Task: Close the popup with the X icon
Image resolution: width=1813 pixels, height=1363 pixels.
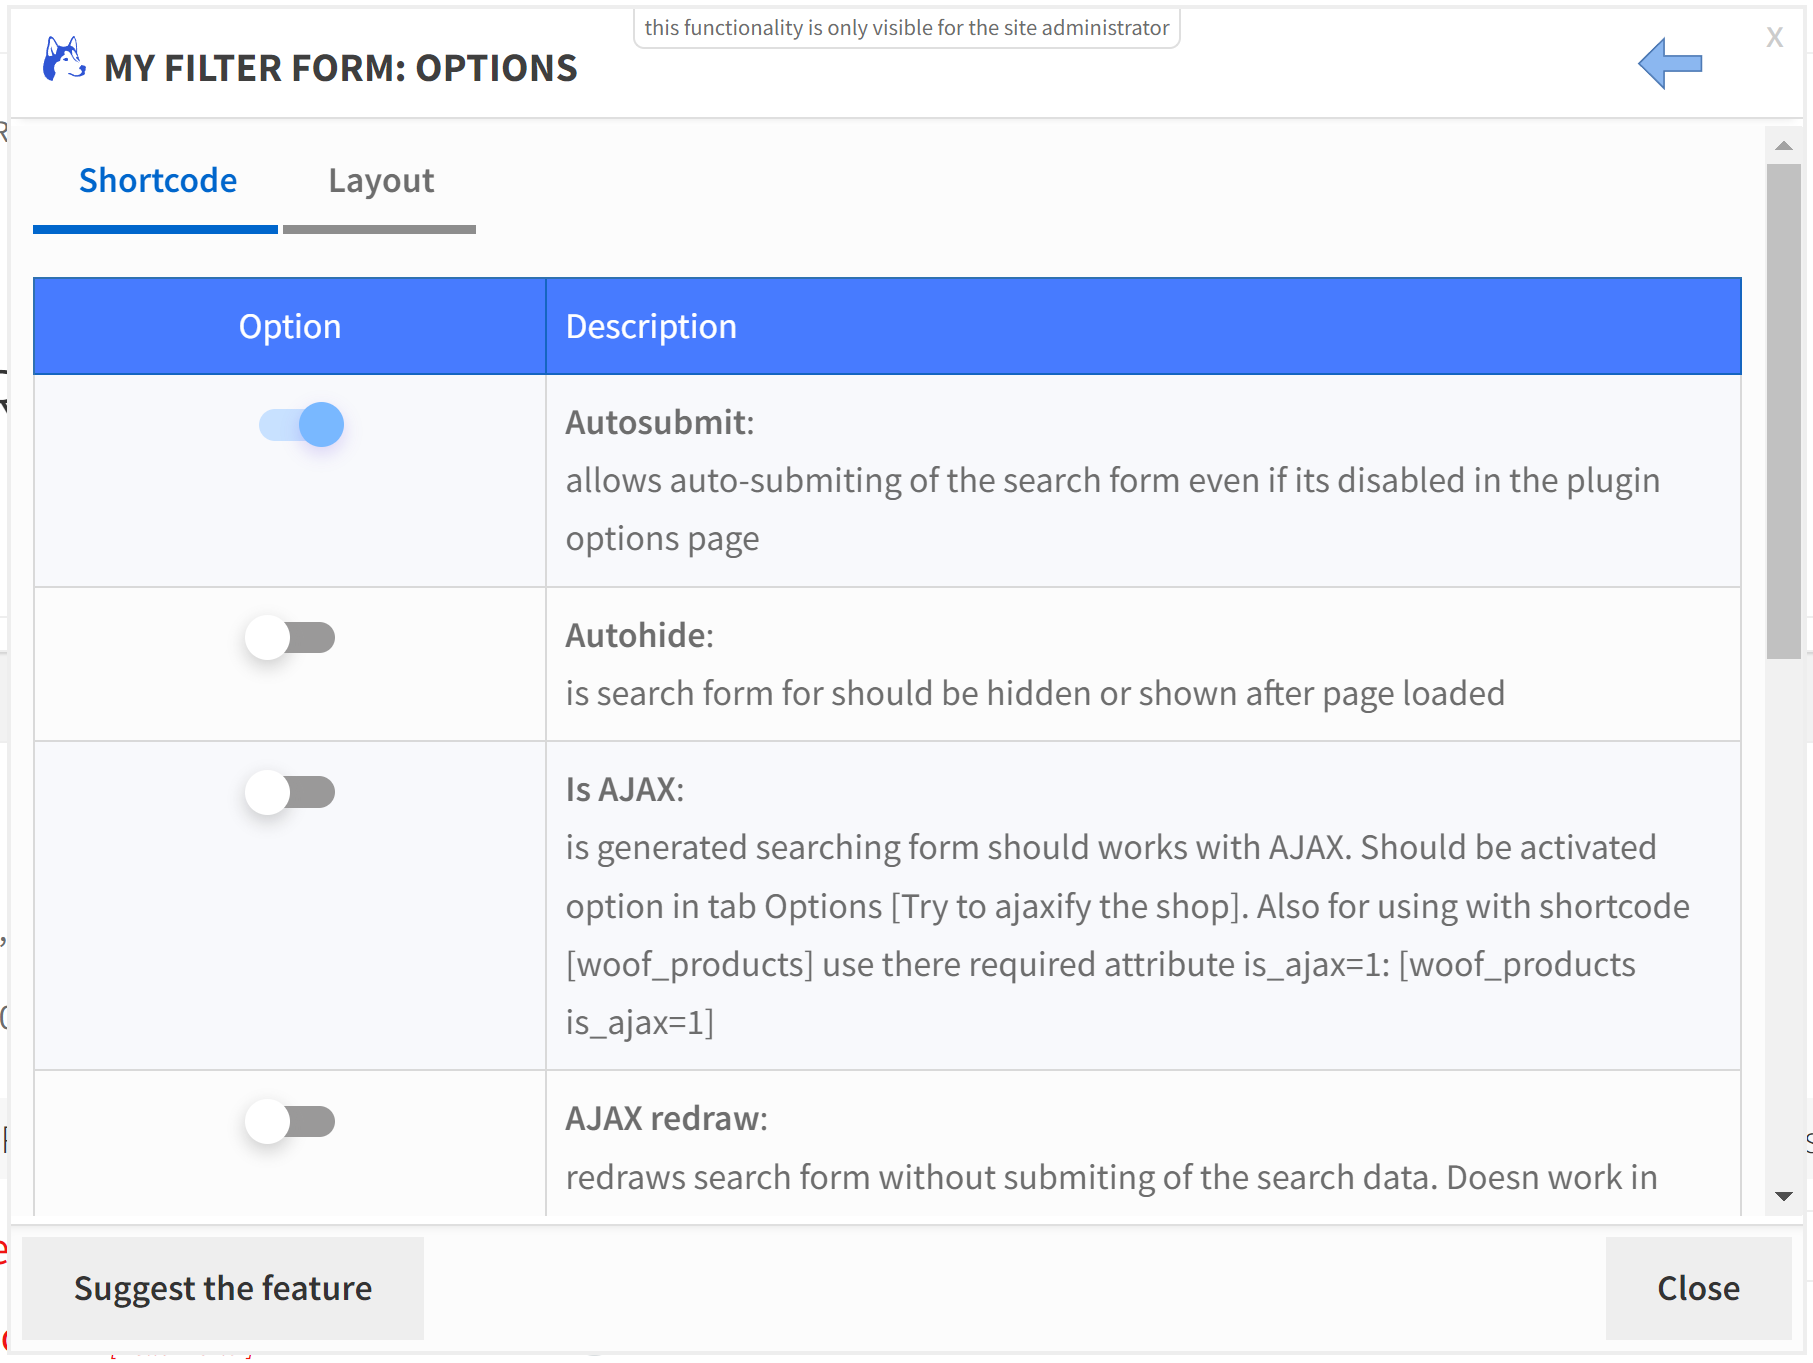Action: [x=1774, y=37]
